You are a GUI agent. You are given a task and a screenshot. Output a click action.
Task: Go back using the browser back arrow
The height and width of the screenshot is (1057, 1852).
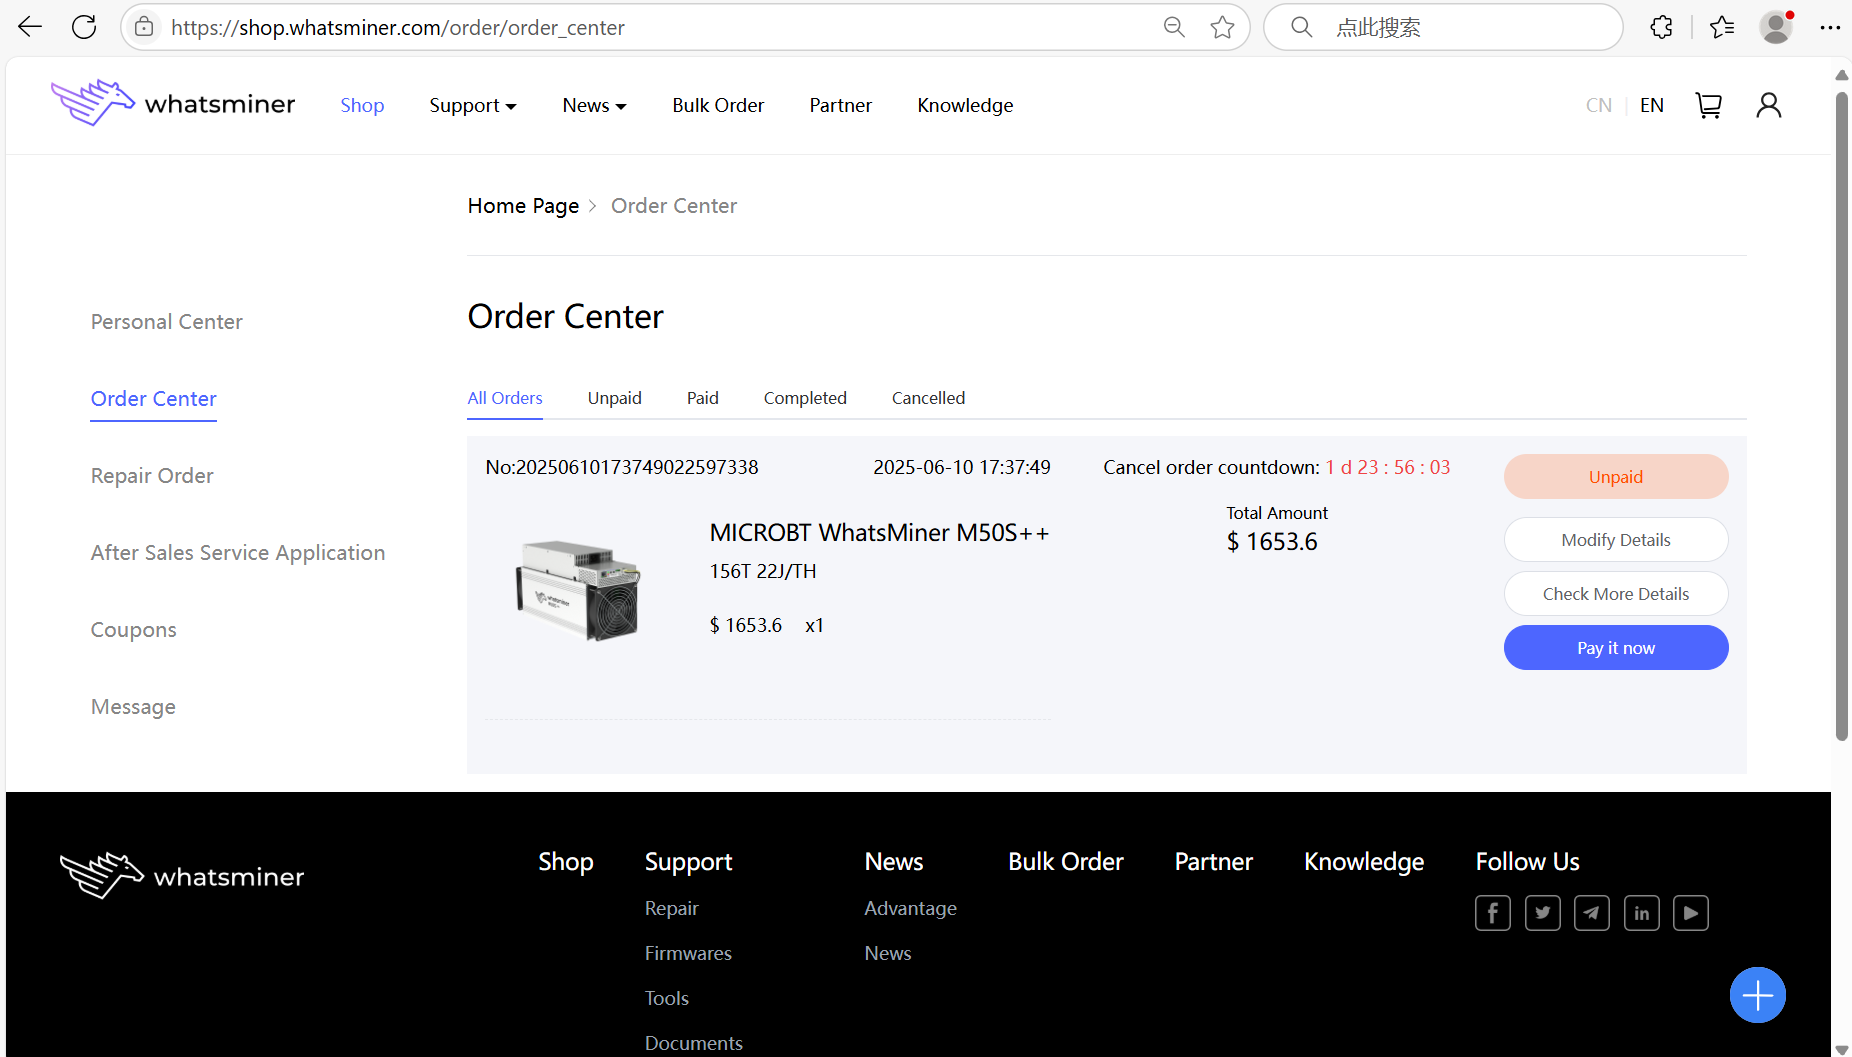(30, 27)
